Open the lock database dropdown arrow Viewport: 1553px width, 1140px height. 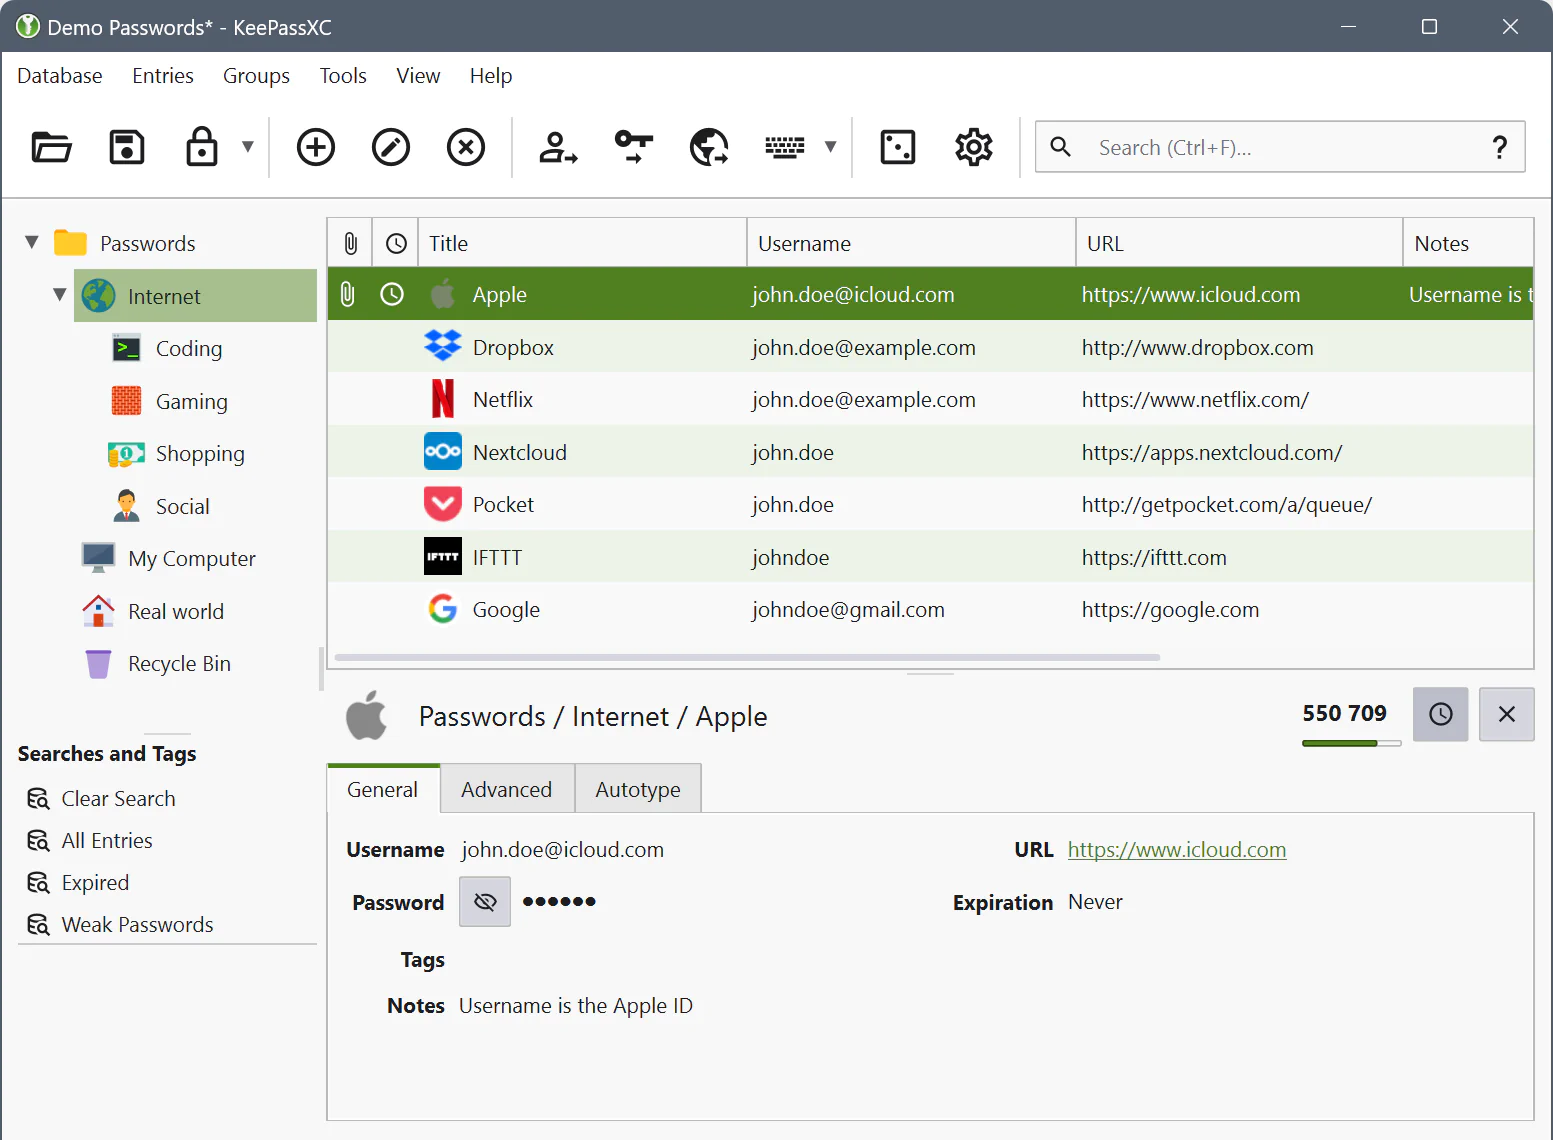coord(248,147)
